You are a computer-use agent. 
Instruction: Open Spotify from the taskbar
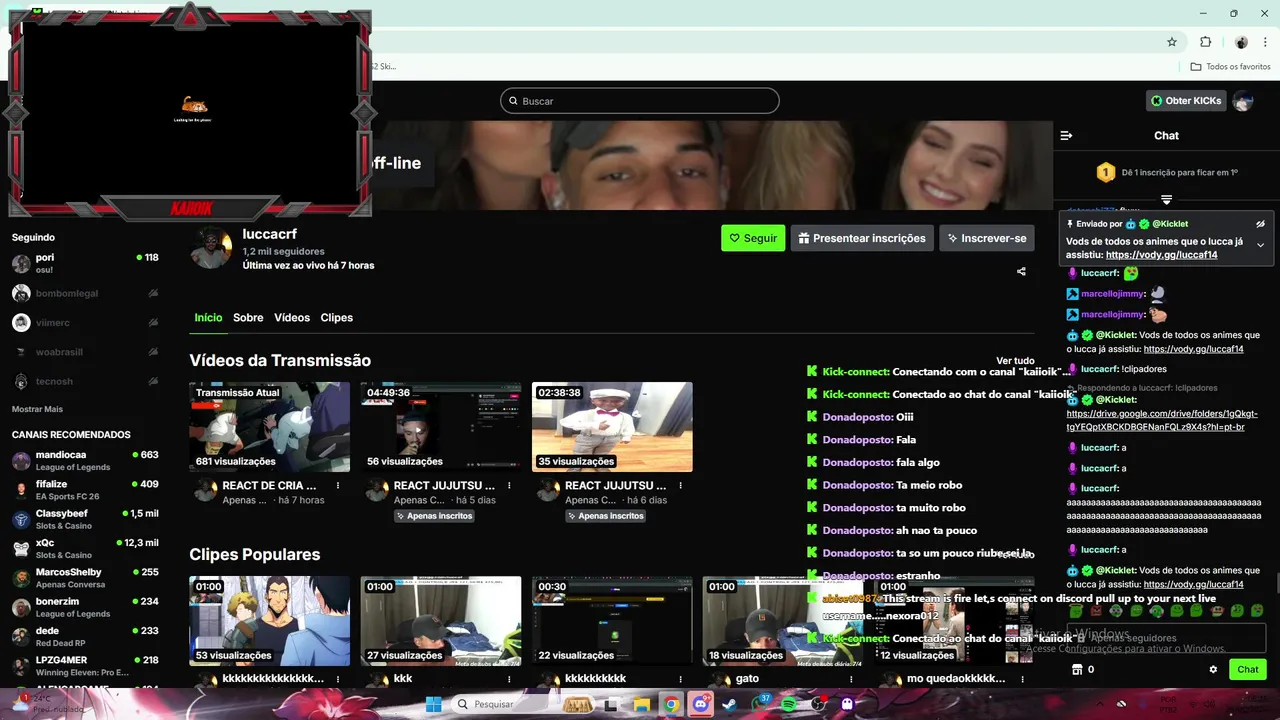click(x=788, y=704)
